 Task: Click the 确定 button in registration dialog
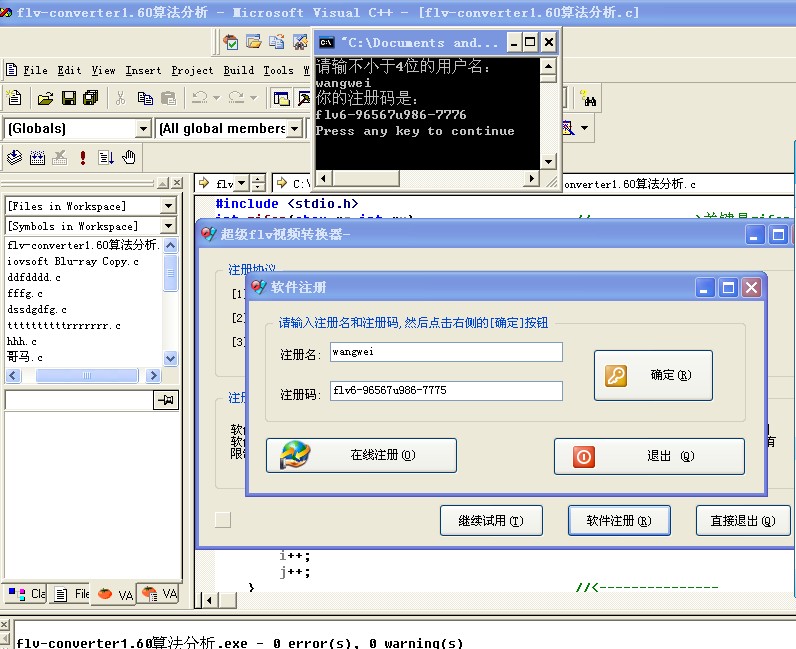pyautogui.click(x=653, y=376)
